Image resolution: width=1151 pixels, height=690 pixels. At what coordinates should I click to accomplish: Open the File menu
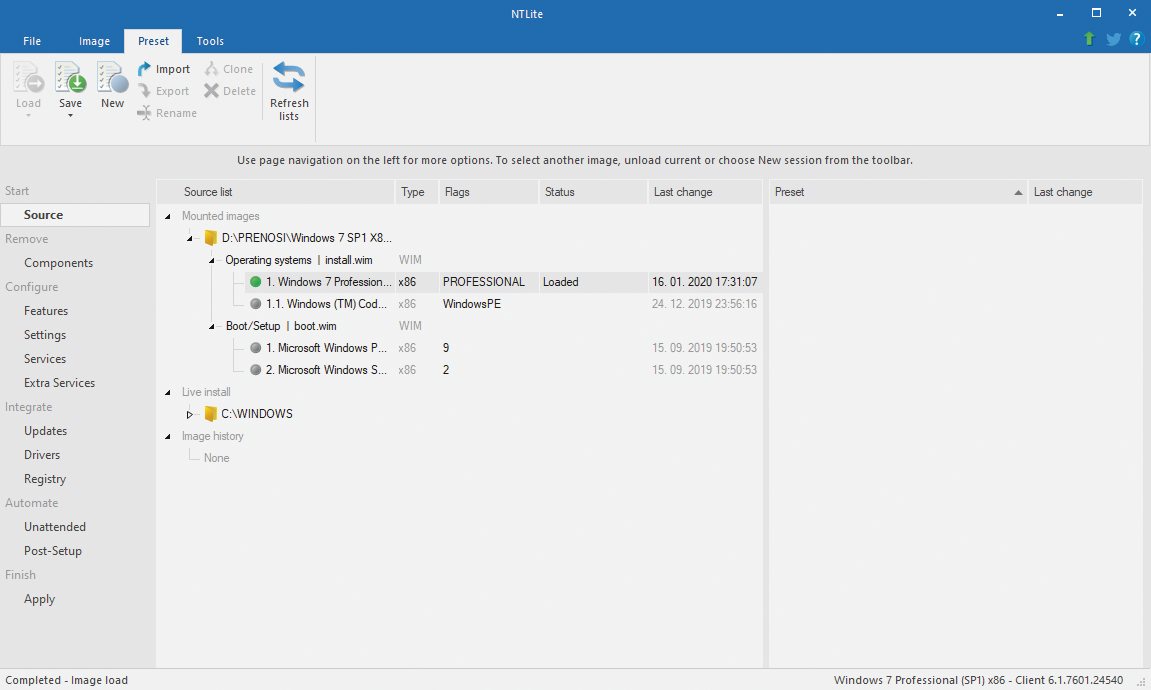[32, 41]
